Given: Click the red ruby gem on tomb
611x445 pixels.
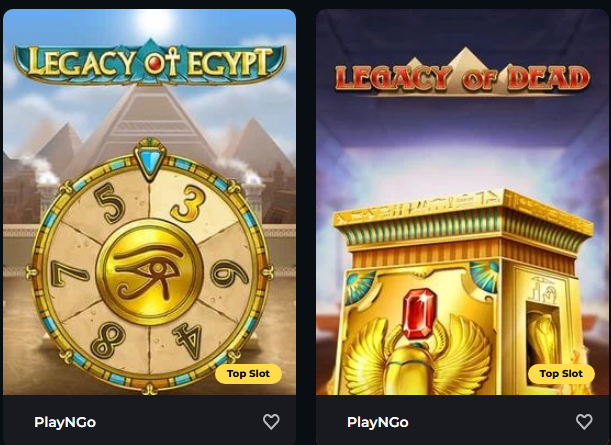Looking at the screenshot, I should pyautogui.click(x=419, y=313).
